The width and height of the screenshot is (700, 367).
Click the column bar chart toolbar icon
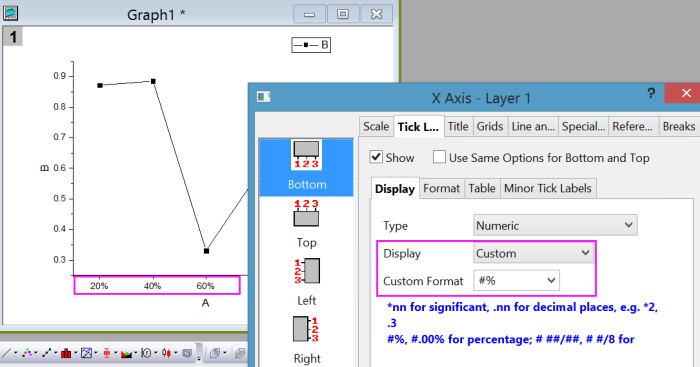pyautogui.click(x=66, y=353)
